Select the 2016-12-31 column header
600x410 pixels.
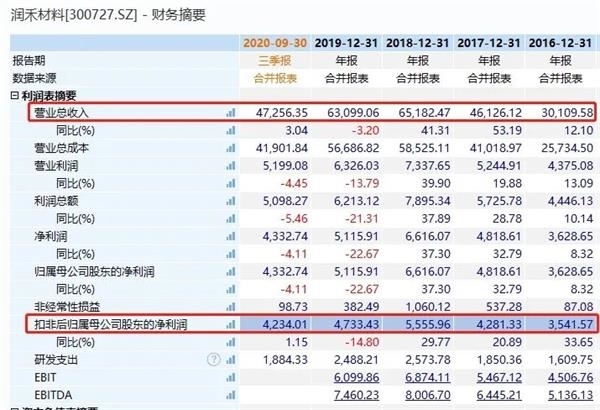561,43
